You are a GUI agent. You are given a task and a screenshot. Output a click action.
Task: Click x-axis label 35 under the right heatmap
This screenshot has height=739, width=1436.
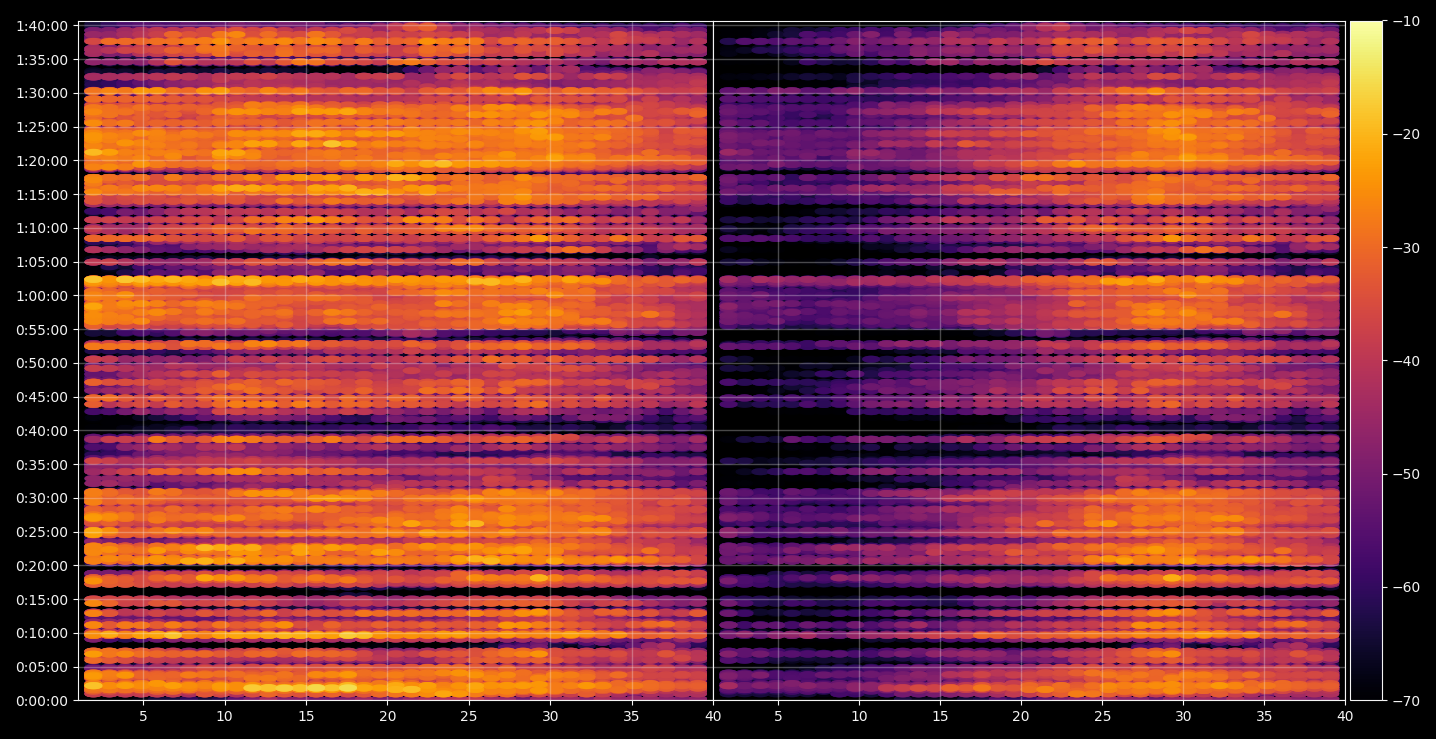pos(1265,717)
